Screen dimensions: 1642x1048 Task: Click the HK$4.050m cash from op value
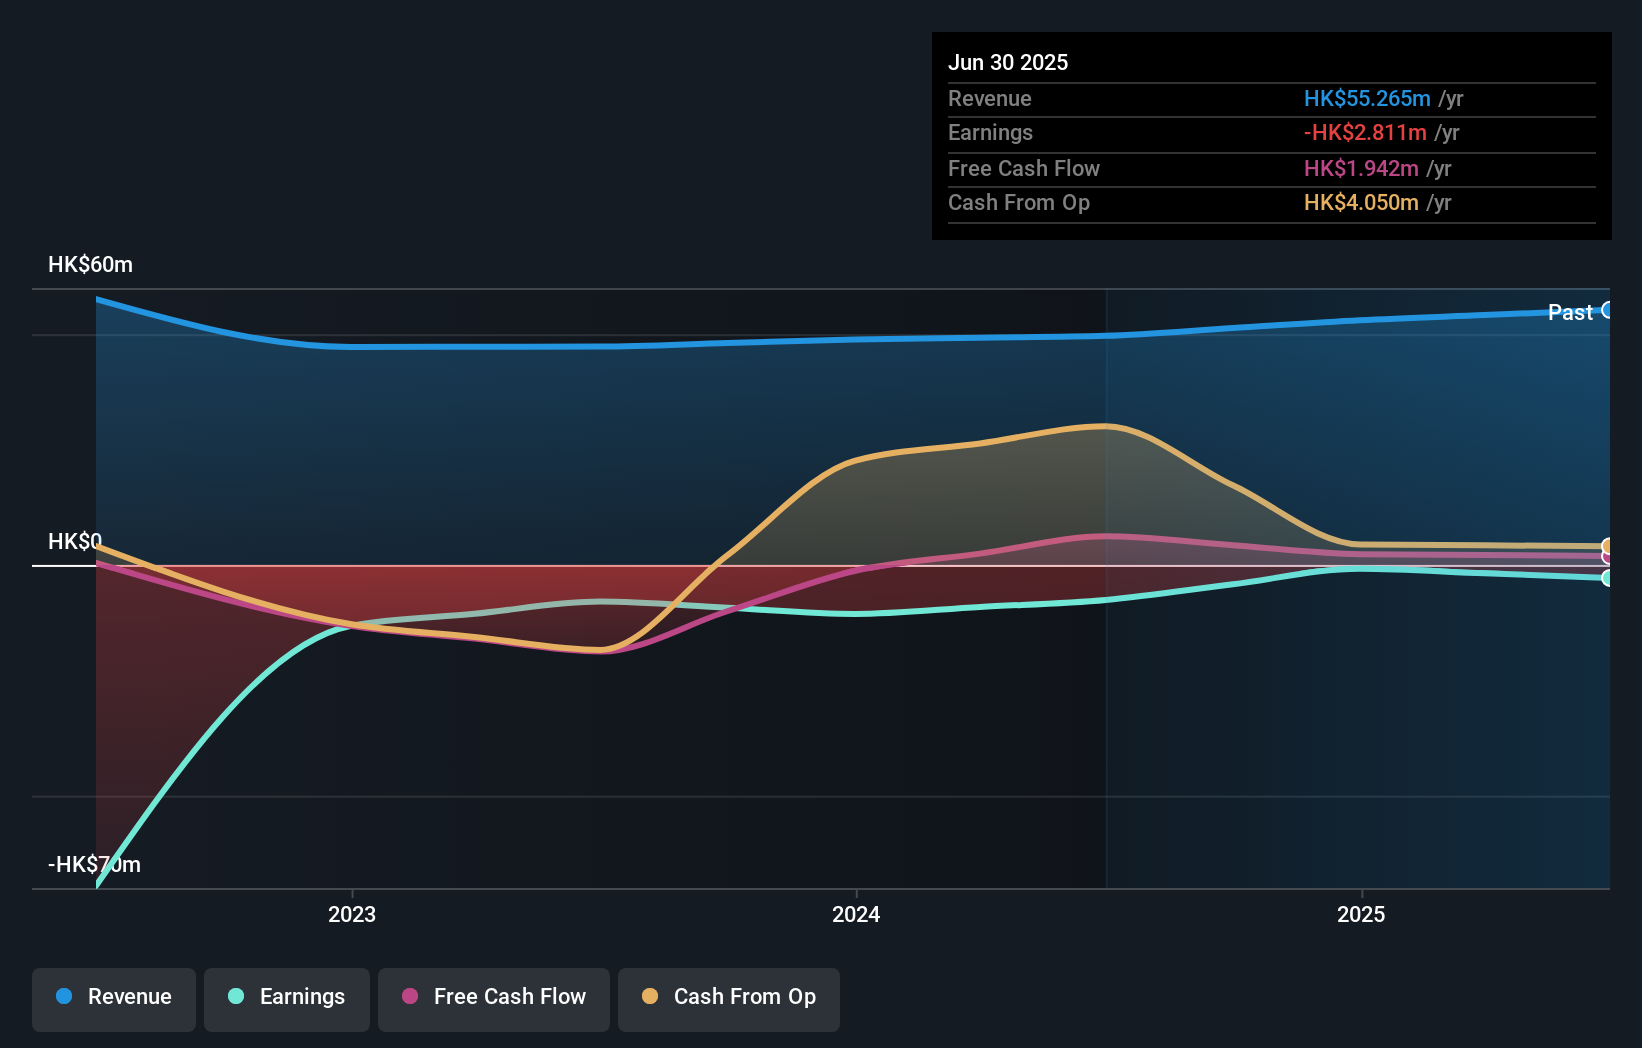click(1361, 202)
